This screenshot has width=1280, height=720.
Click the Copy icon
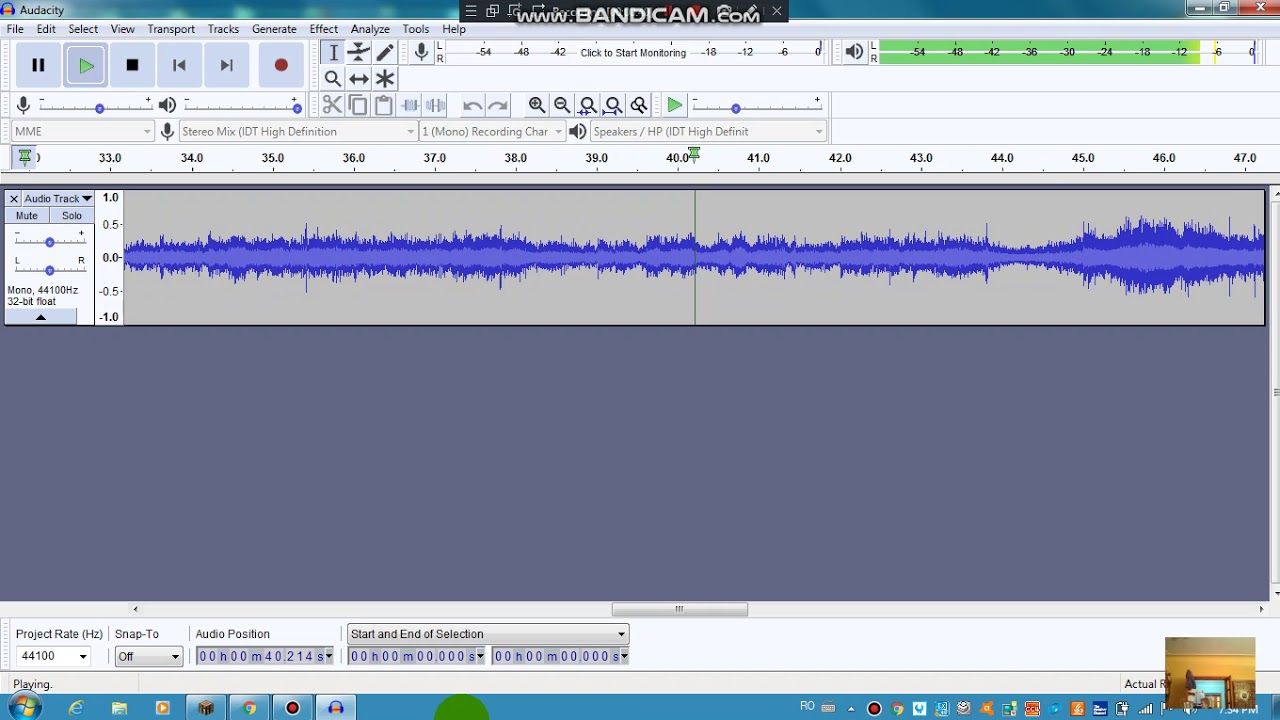coord(358,105)
